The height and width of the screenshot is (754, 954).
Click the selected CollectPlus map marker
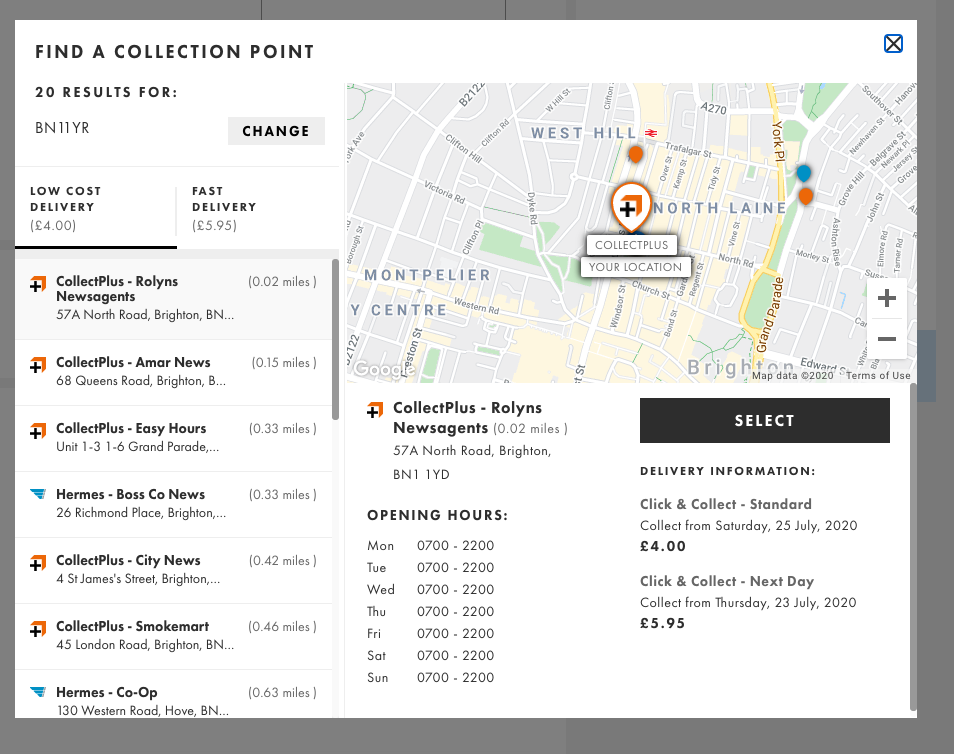tap(631, 206)
